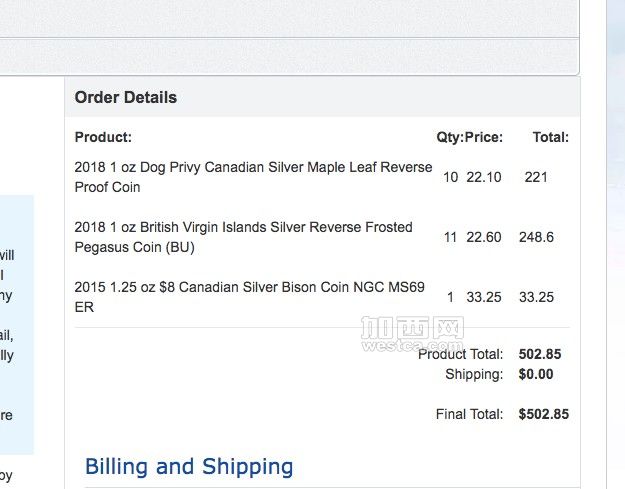The width and height of the screenshot is (625, 489).
Task: Click the 221 line total
Action: tap(536, 177)
